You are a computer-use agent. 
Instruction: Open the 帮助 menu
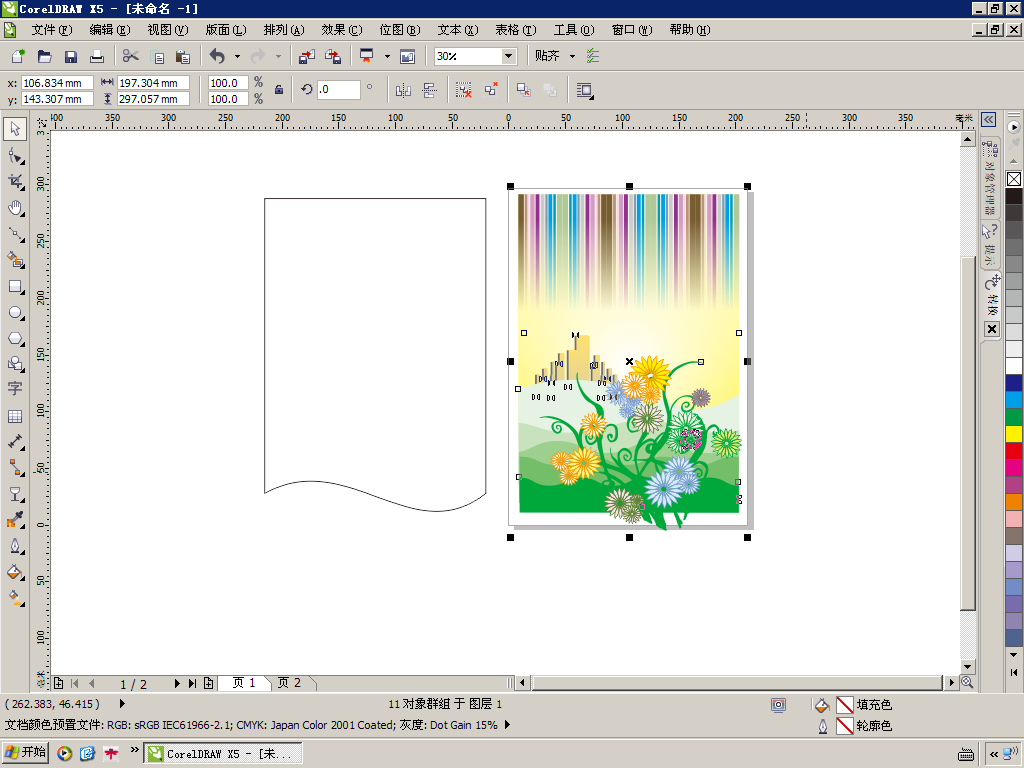(690, 30)
